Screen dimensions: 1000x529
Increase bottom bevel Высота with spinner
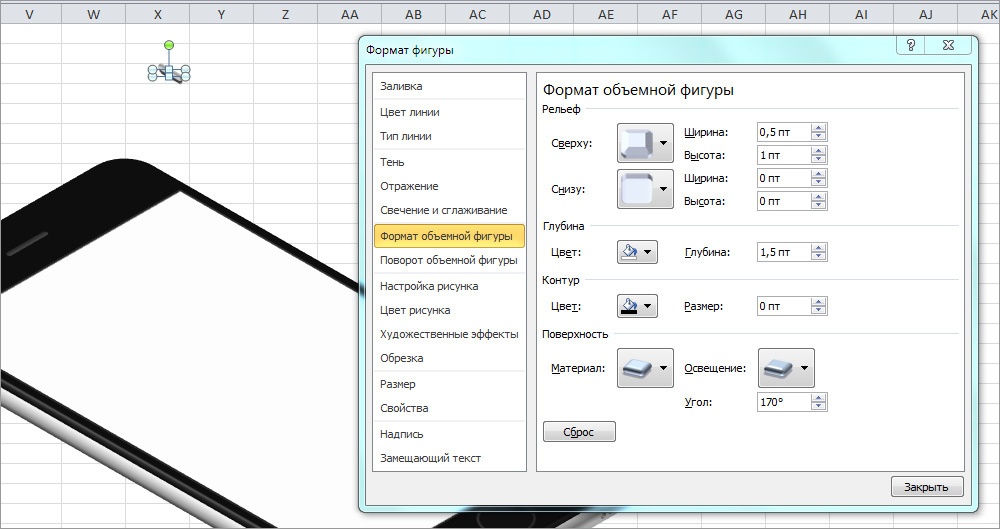pos(819,197)
